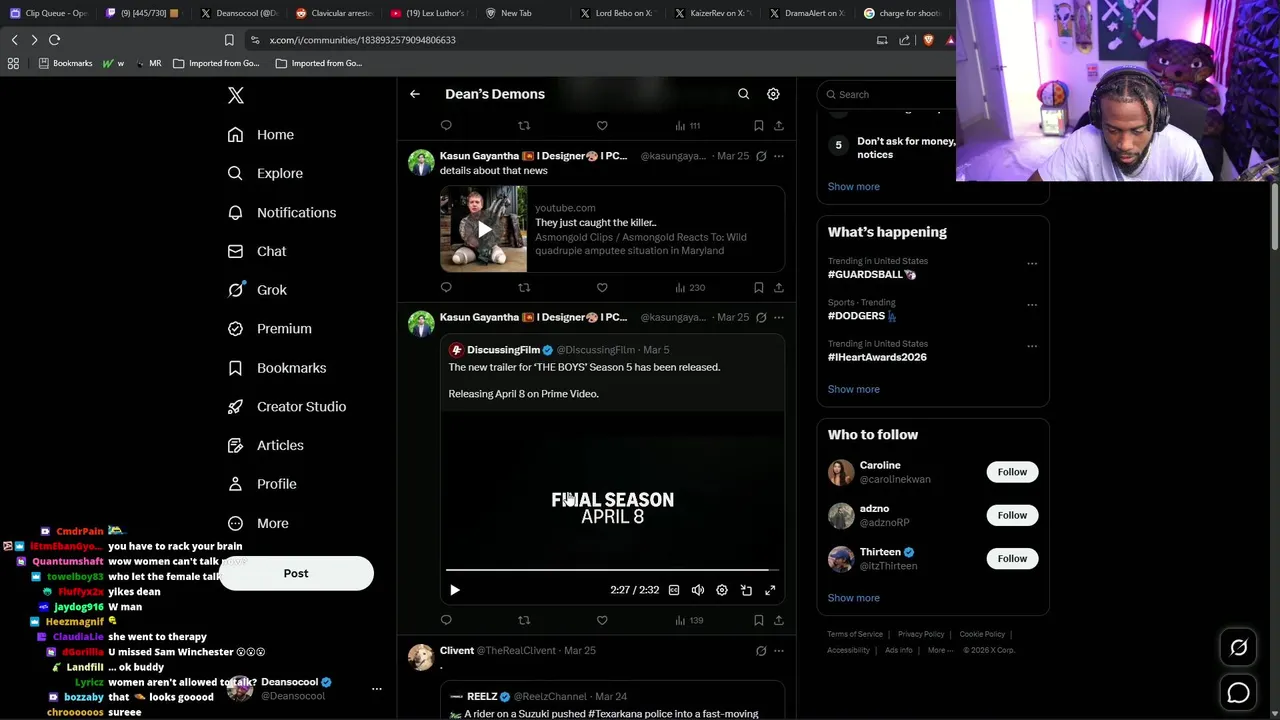Mute the trailer video volume
The image size is (1280, 720).
[x=698, y=590]
